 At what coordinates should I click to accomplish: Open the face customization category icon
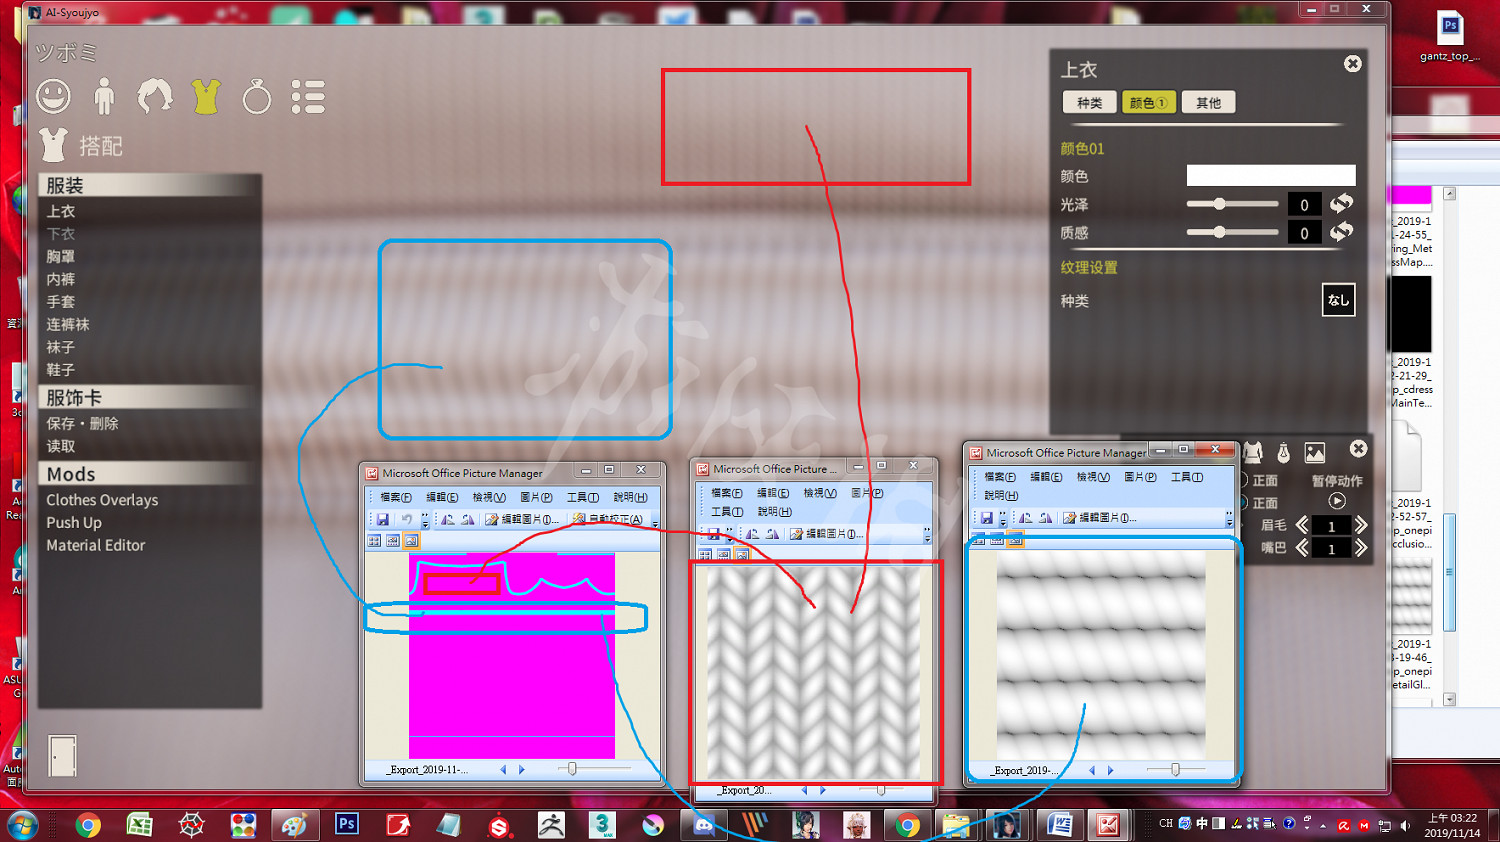(54, 97)
